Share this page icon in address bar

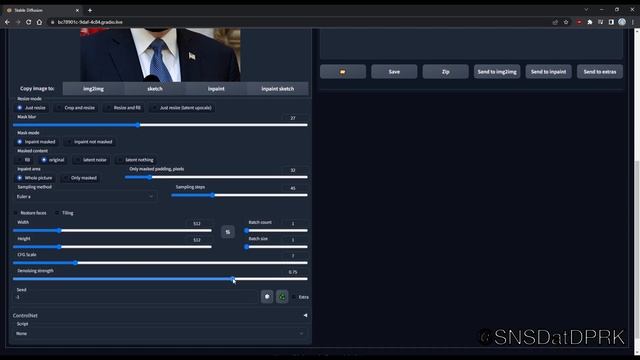pos(555,22)
